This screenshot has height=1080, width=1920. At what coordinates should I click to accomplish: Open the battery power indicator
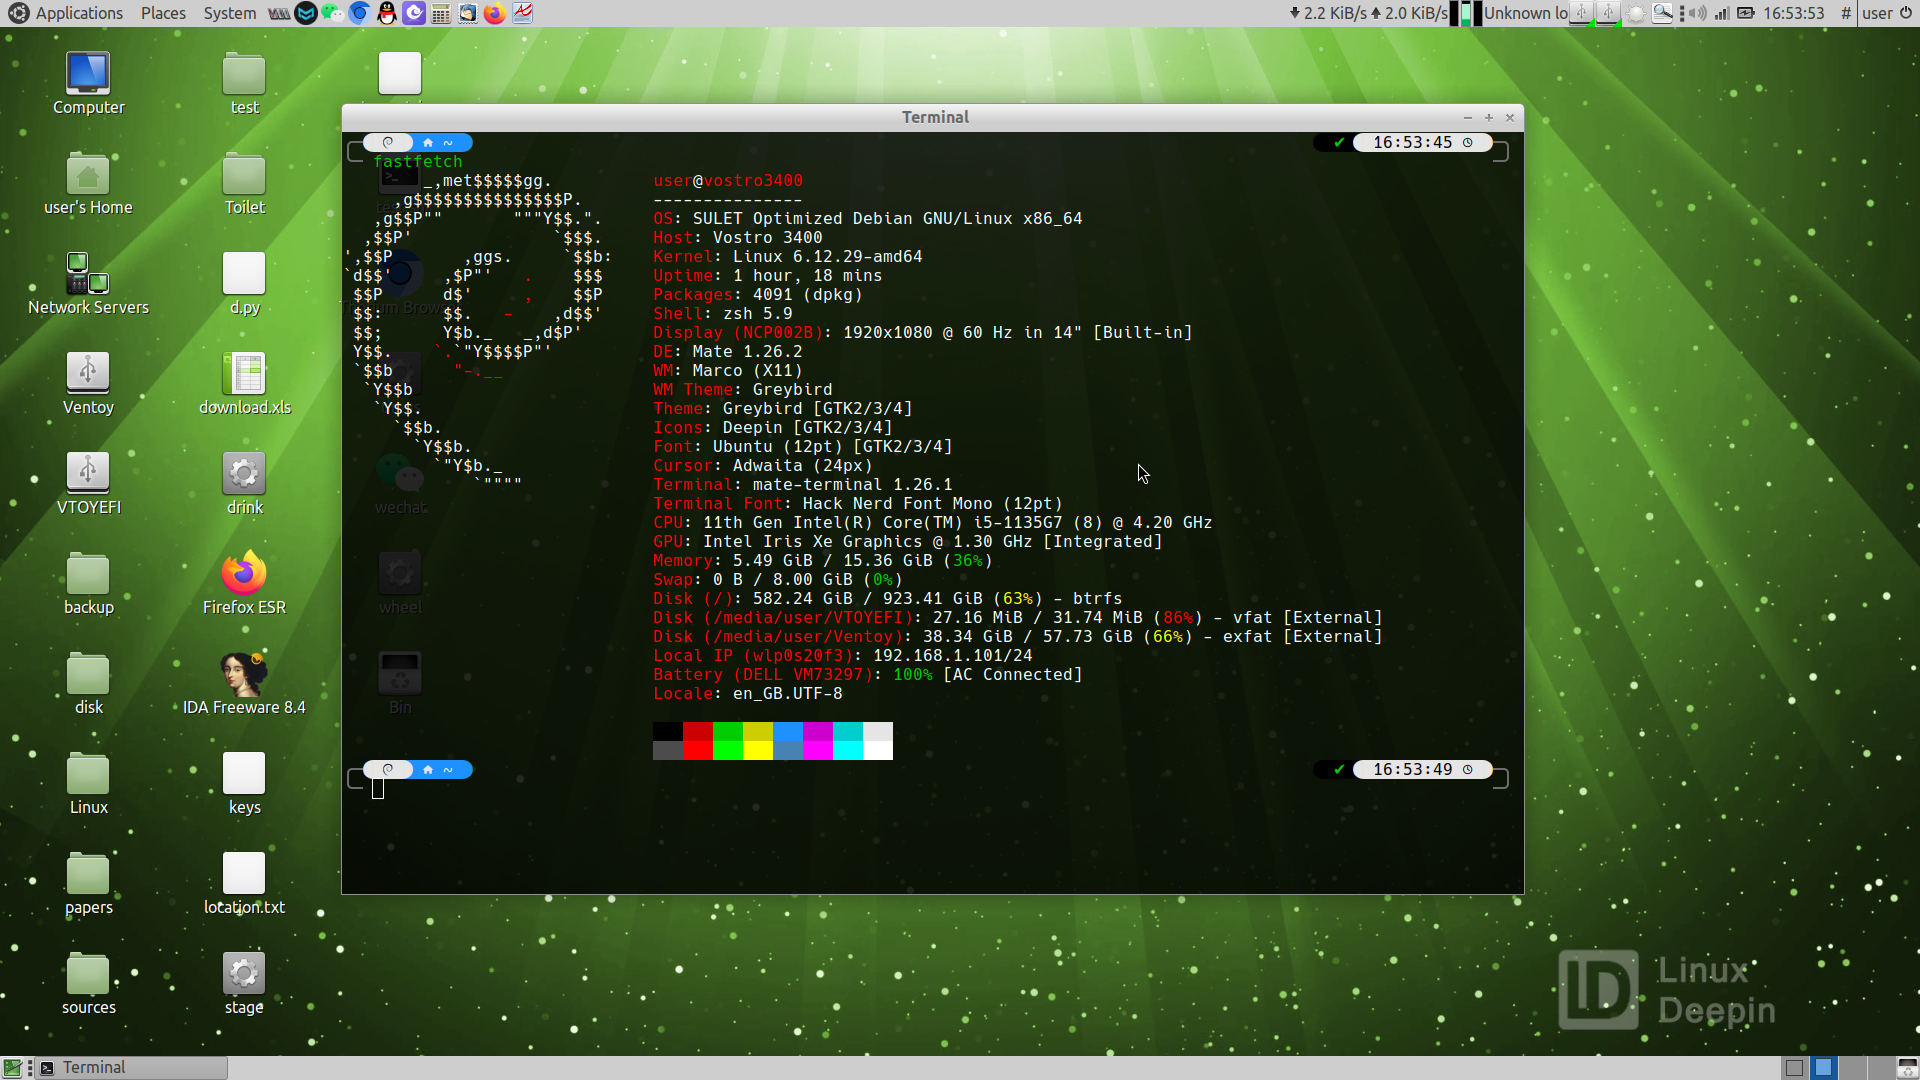[1746, 13]
